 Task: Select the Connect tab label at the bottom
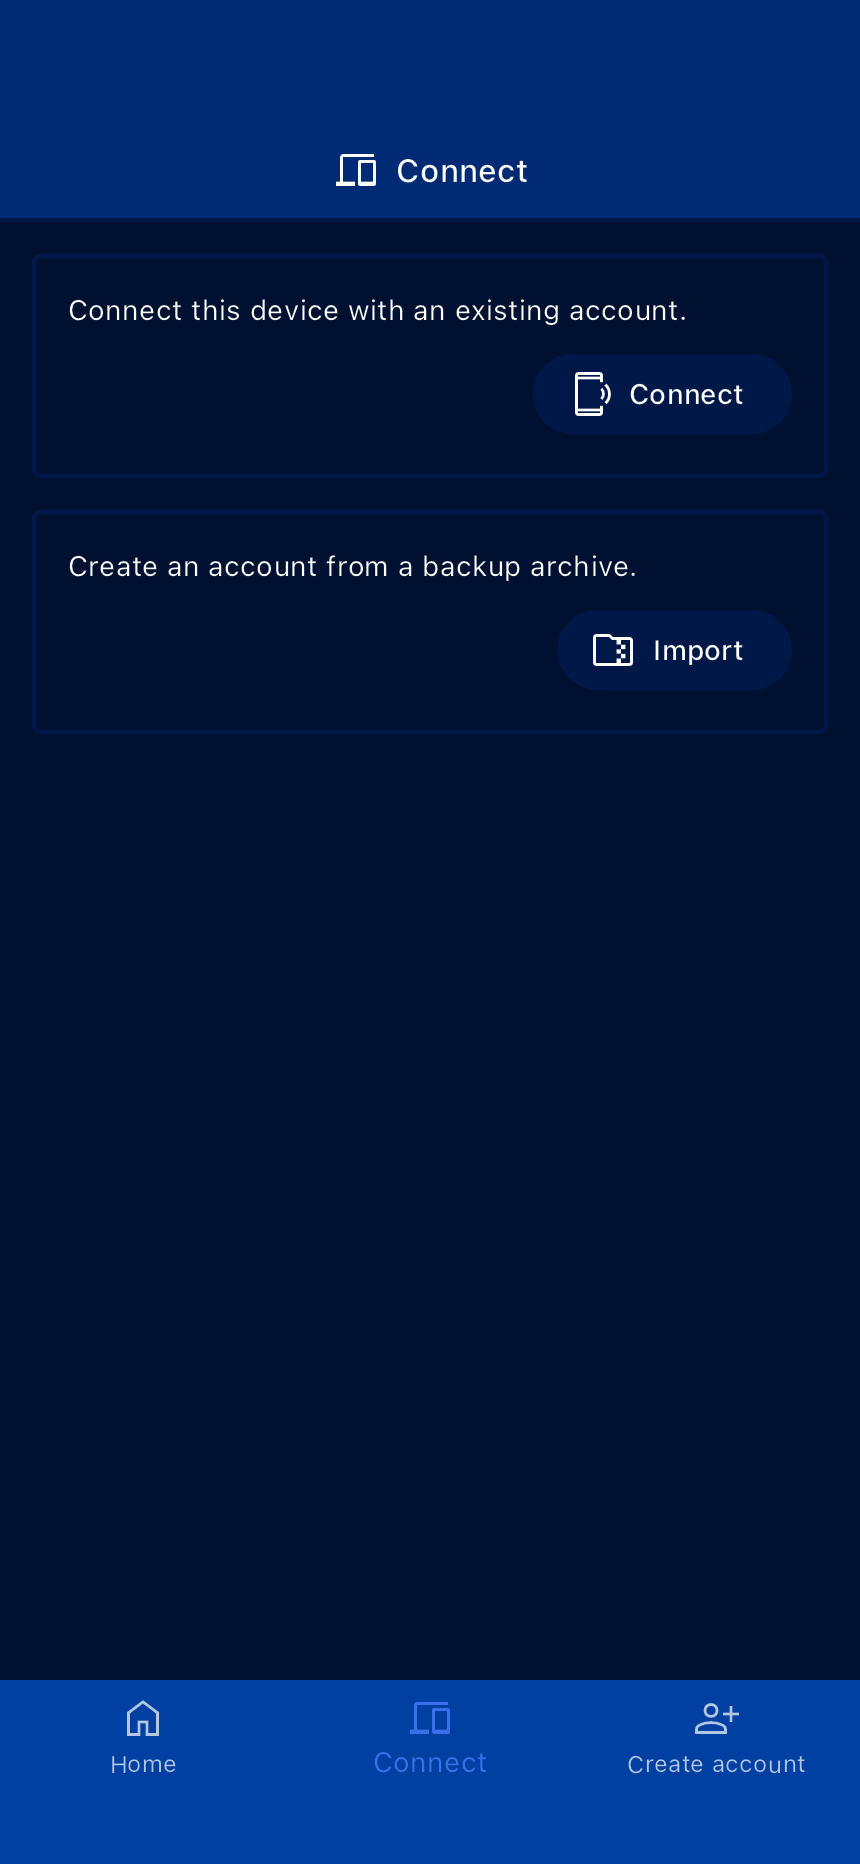point(430,1763)
